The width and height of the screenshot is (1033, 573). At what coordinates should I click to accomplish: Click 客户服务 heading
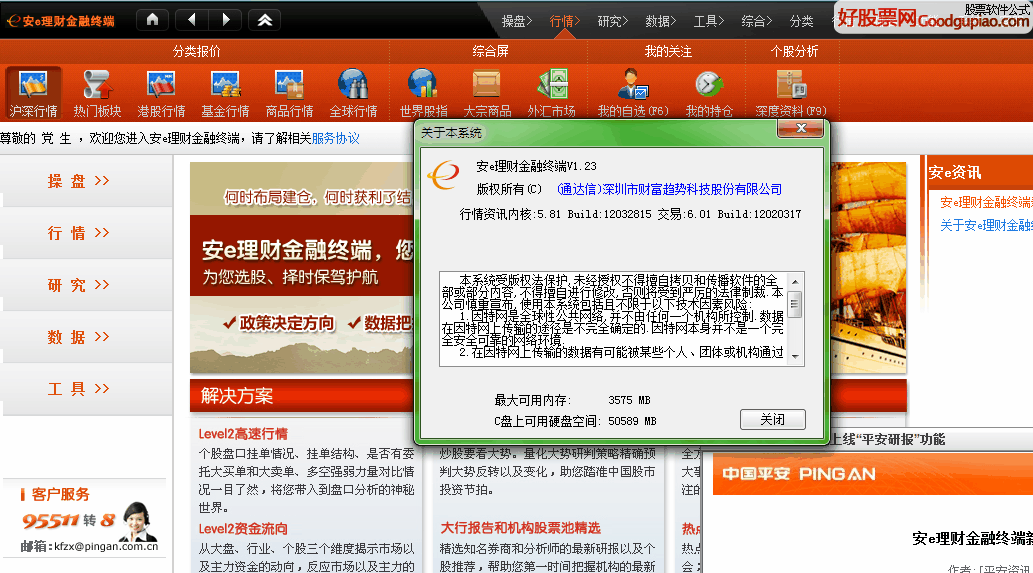coord(60,494)
